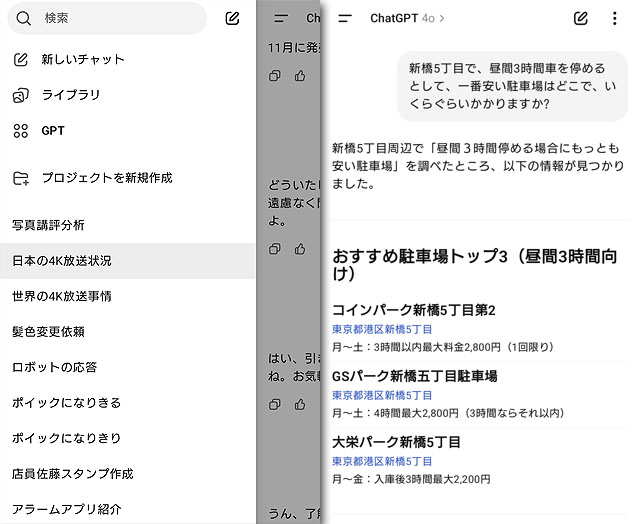
Task: Click the コインパーク新橋5丁目第2 heading
Action: (x=413, y=310)
